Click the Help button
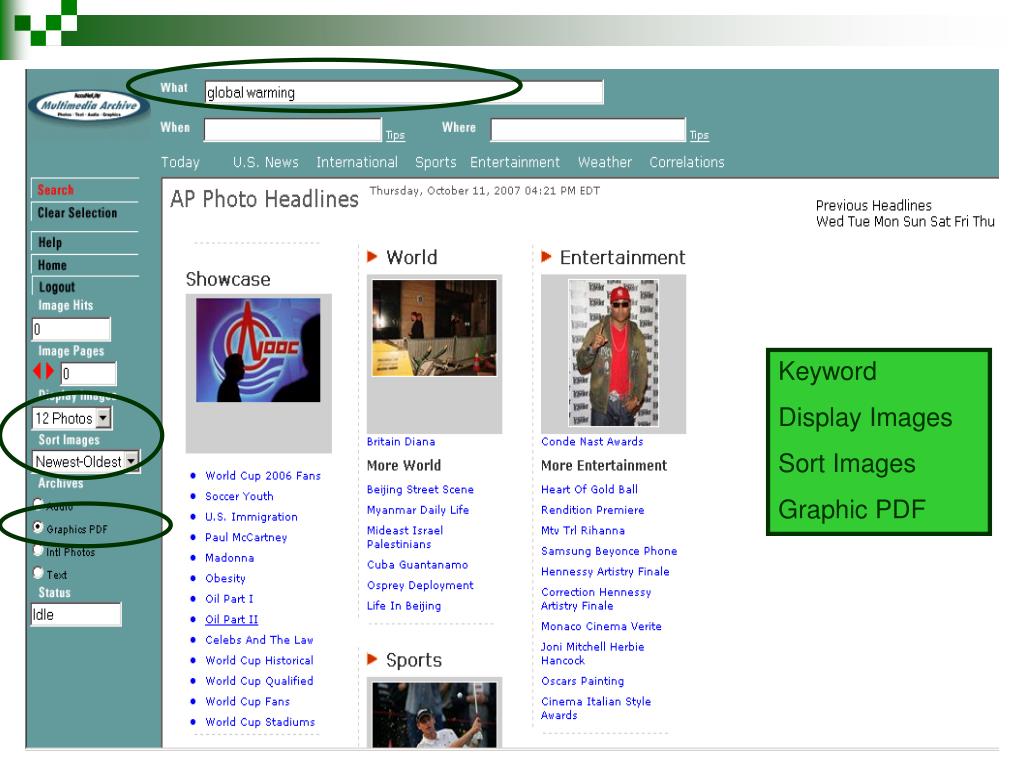Image resolution: width=1024 pixels, height=768 pixels. click(85, 242)
